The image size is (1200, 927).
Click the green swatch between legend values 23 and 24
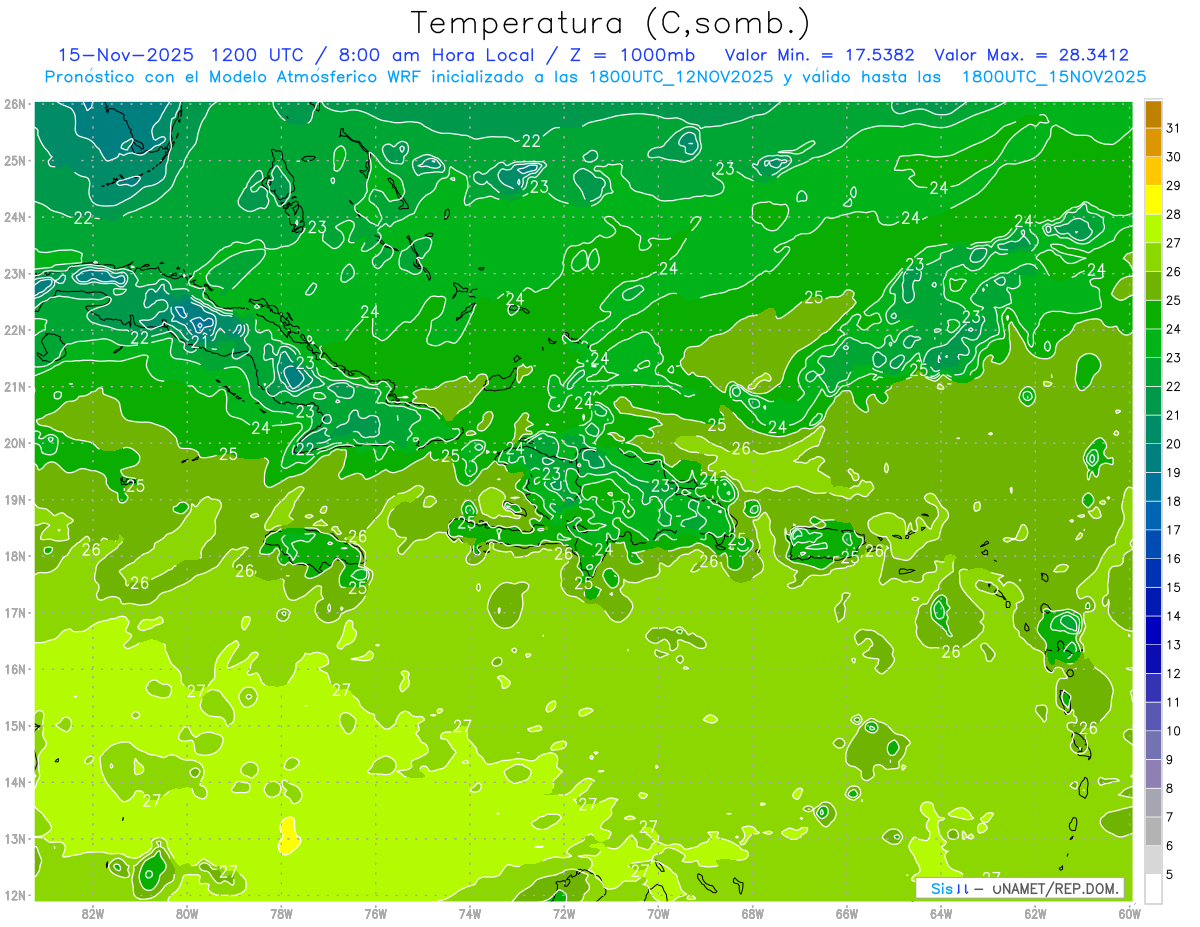(1153, 343)
